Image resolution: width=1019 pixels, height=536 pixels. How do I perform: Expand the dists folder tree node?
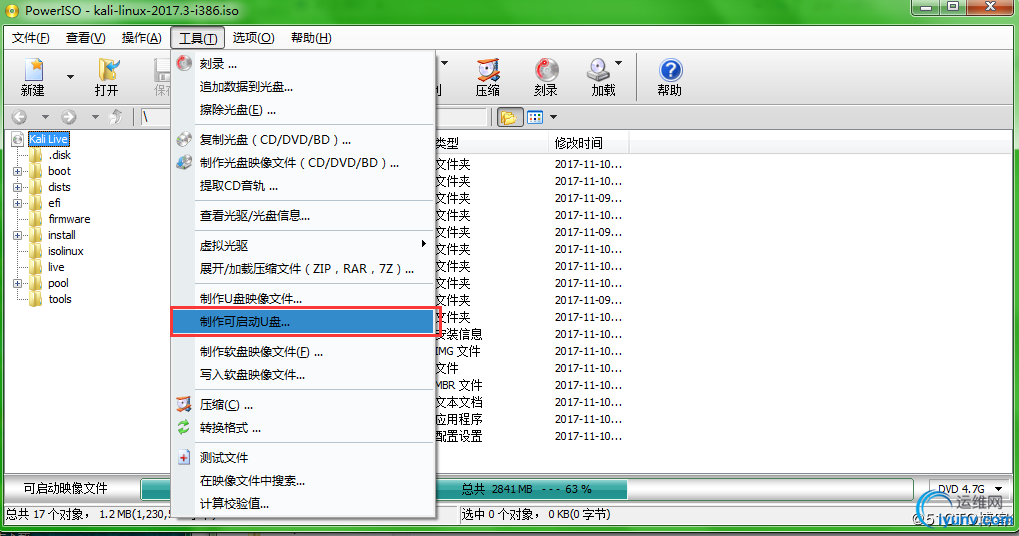coord(18,187)
